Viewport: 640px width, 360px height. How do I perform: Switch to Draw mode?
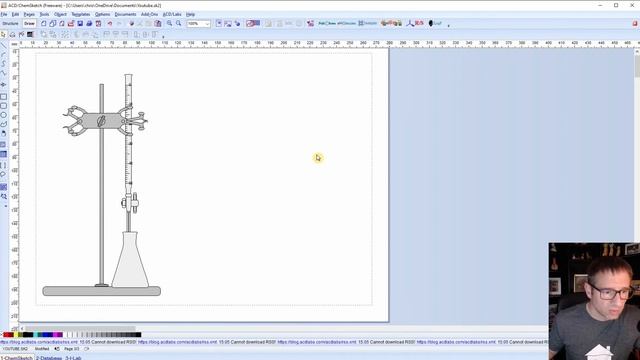[29, 24]
